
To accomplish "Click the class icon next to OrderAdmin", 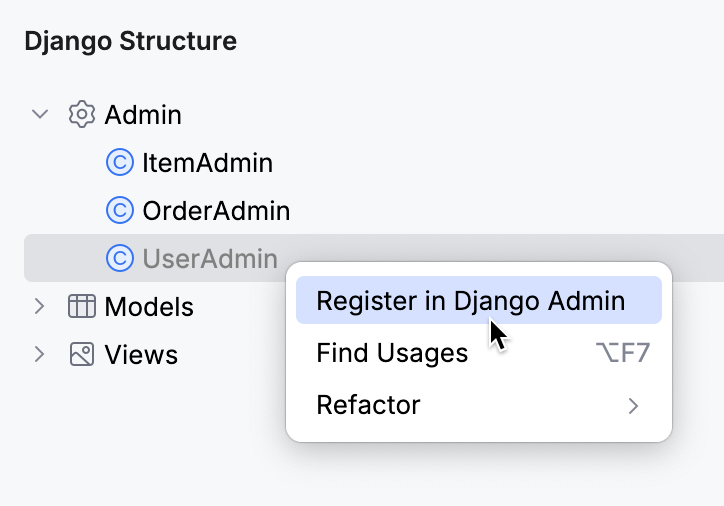I will click(119, 210).
